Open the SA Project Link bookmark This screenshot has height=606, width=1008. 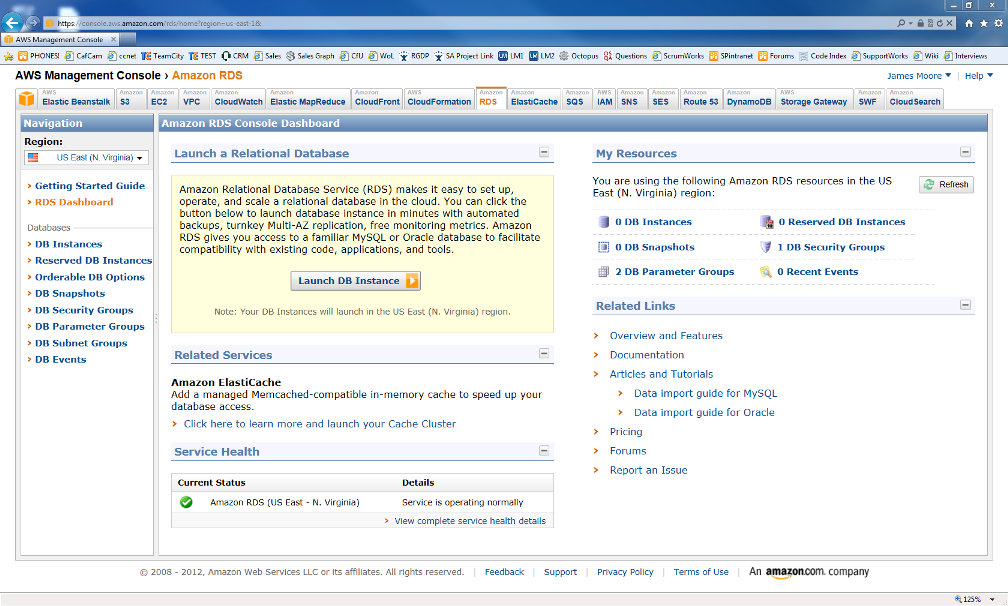[x=464, y=56]
